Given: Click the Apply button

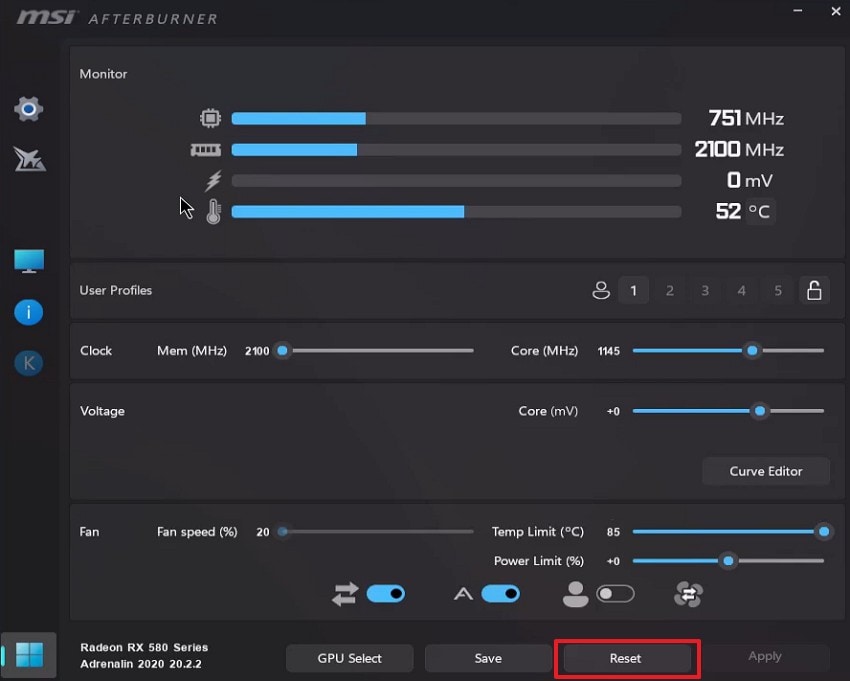Looking at the screenshot, I should (x=765, y=657).
